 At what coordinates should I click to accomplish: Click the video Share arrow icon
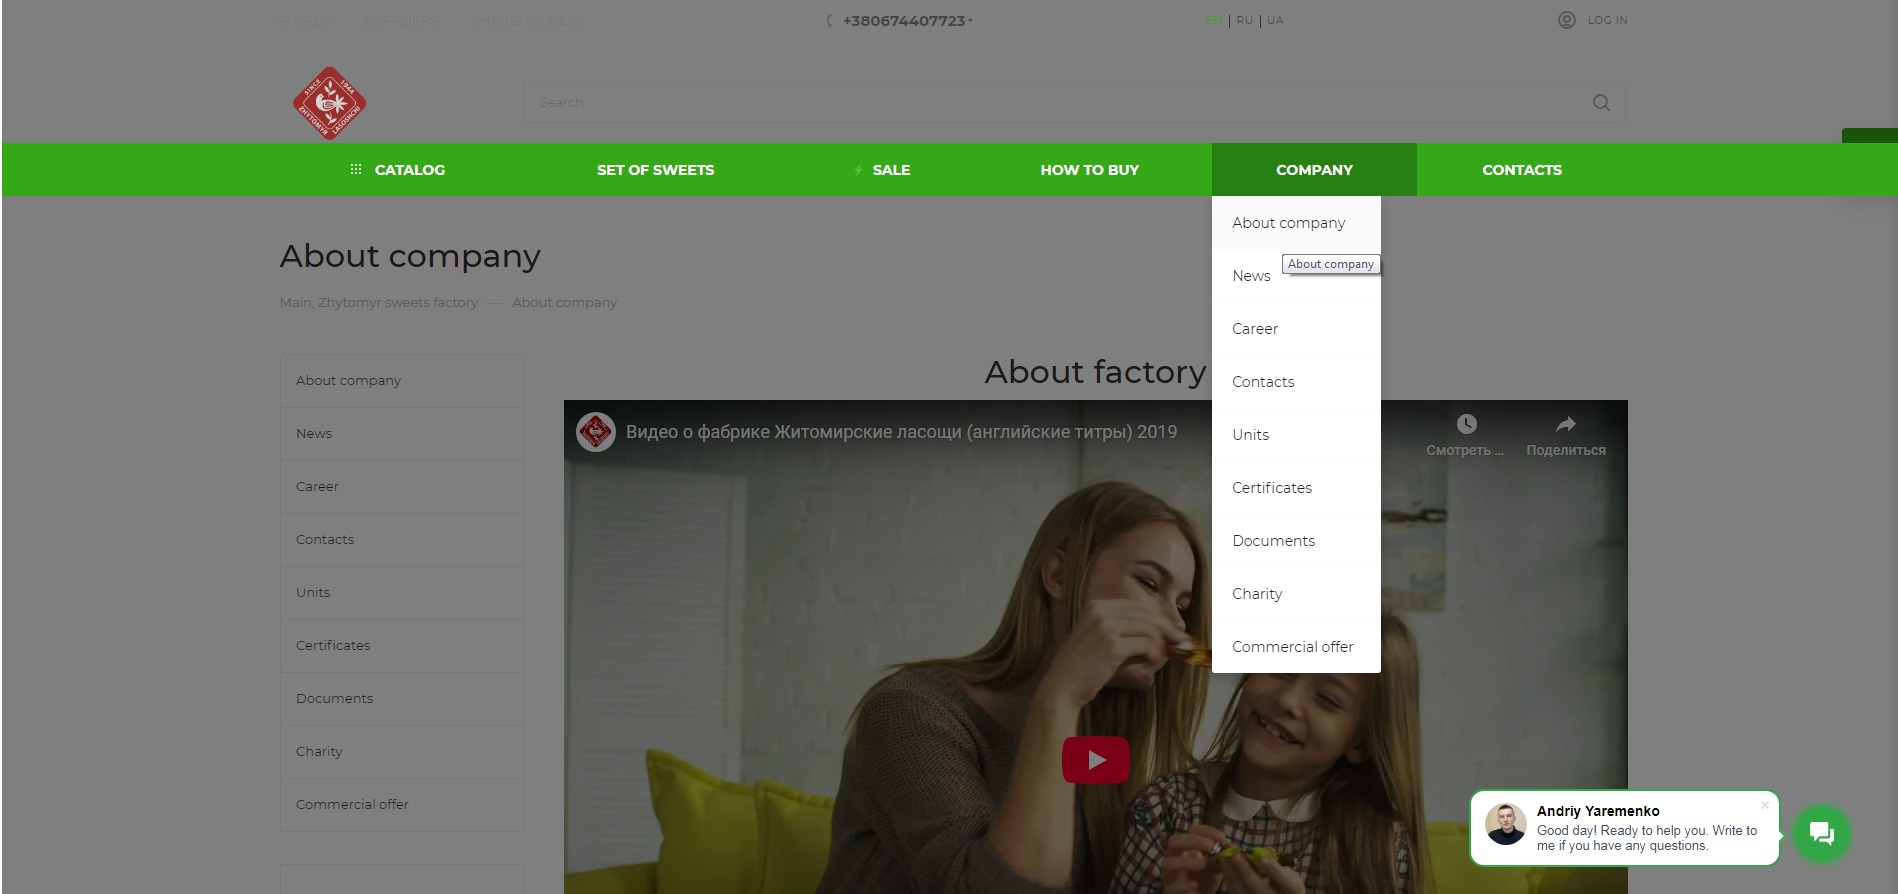(x=1565, y=424)
